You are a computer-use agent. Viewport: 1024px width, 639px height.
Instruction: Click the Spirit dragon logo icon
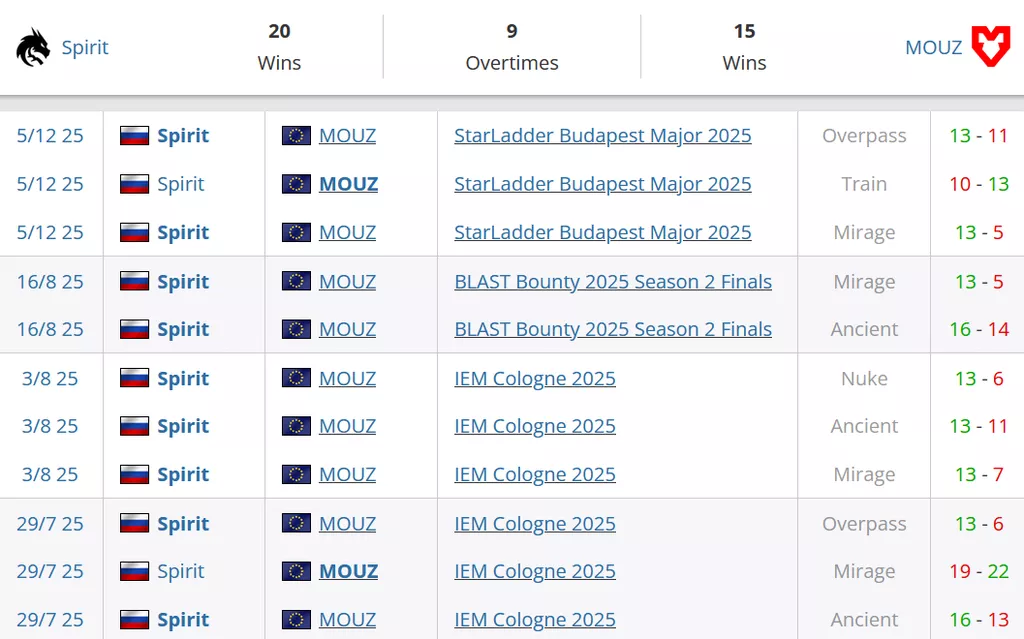pyautogui.click(x=33, y=47)
